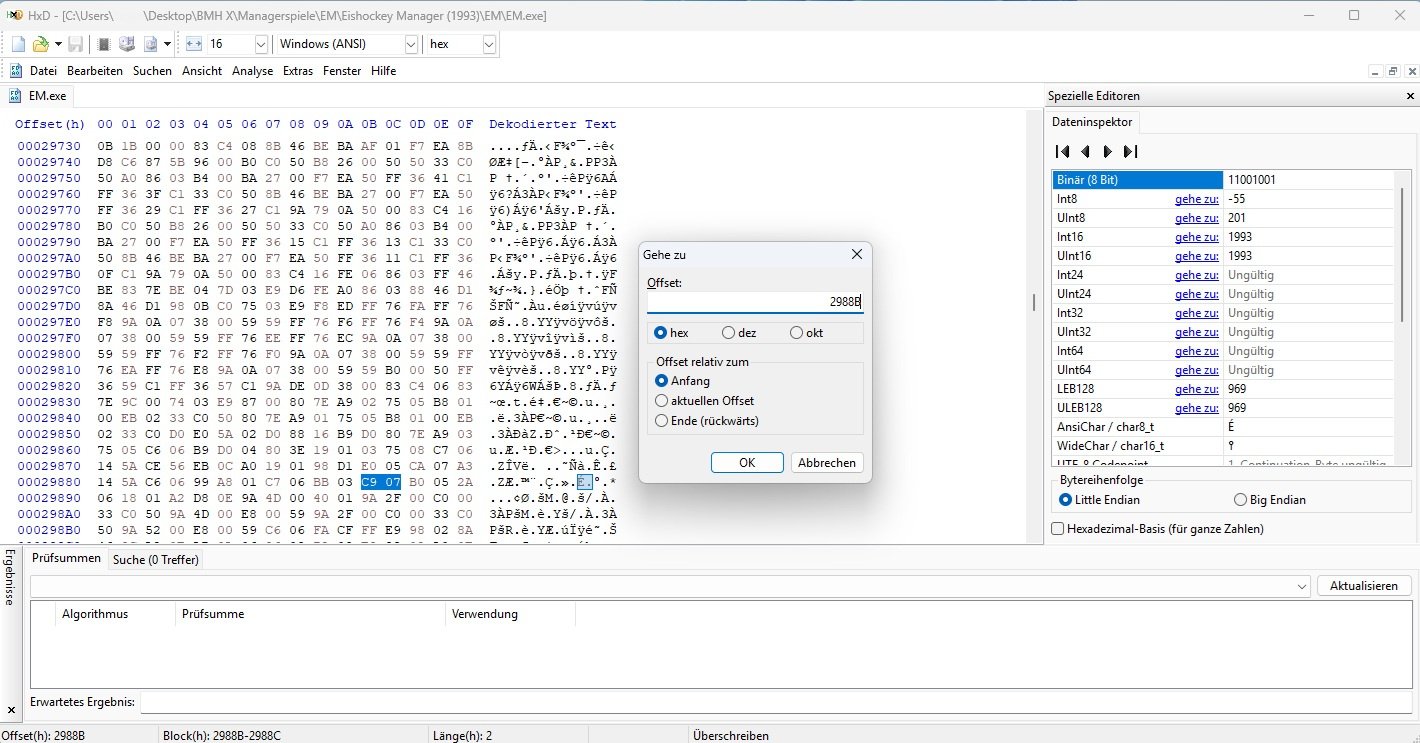The width and height of the screenshot is (1420, 743).
Task: Follow the 'gehe zu' link for Int16
Action: click(x=1196, y=237)
